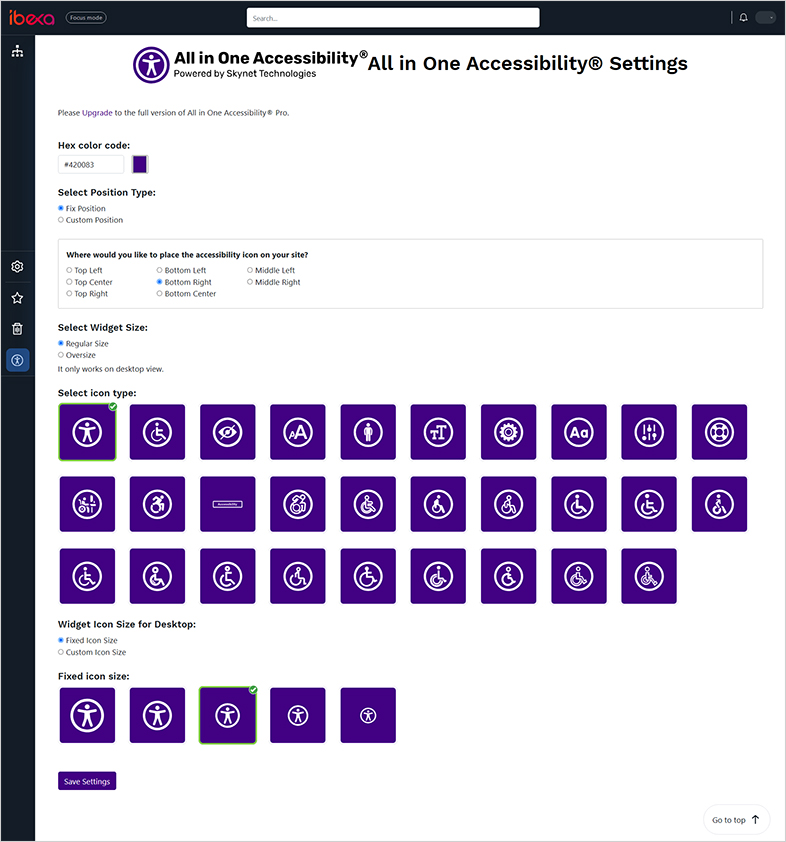
Task: Select the eye/low-vision icon type
Action: click(227, 432)
